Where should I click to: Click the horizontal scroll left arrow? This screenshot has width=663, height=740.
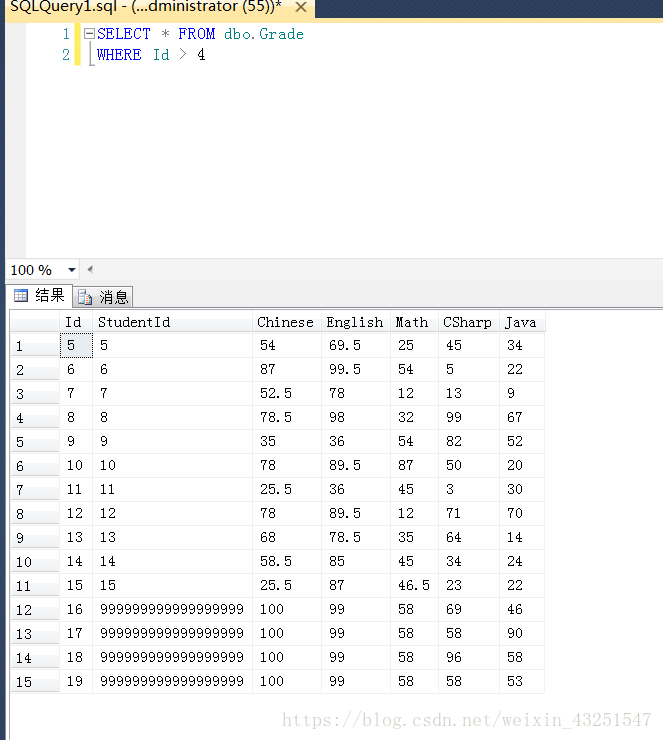coord(90,269)
